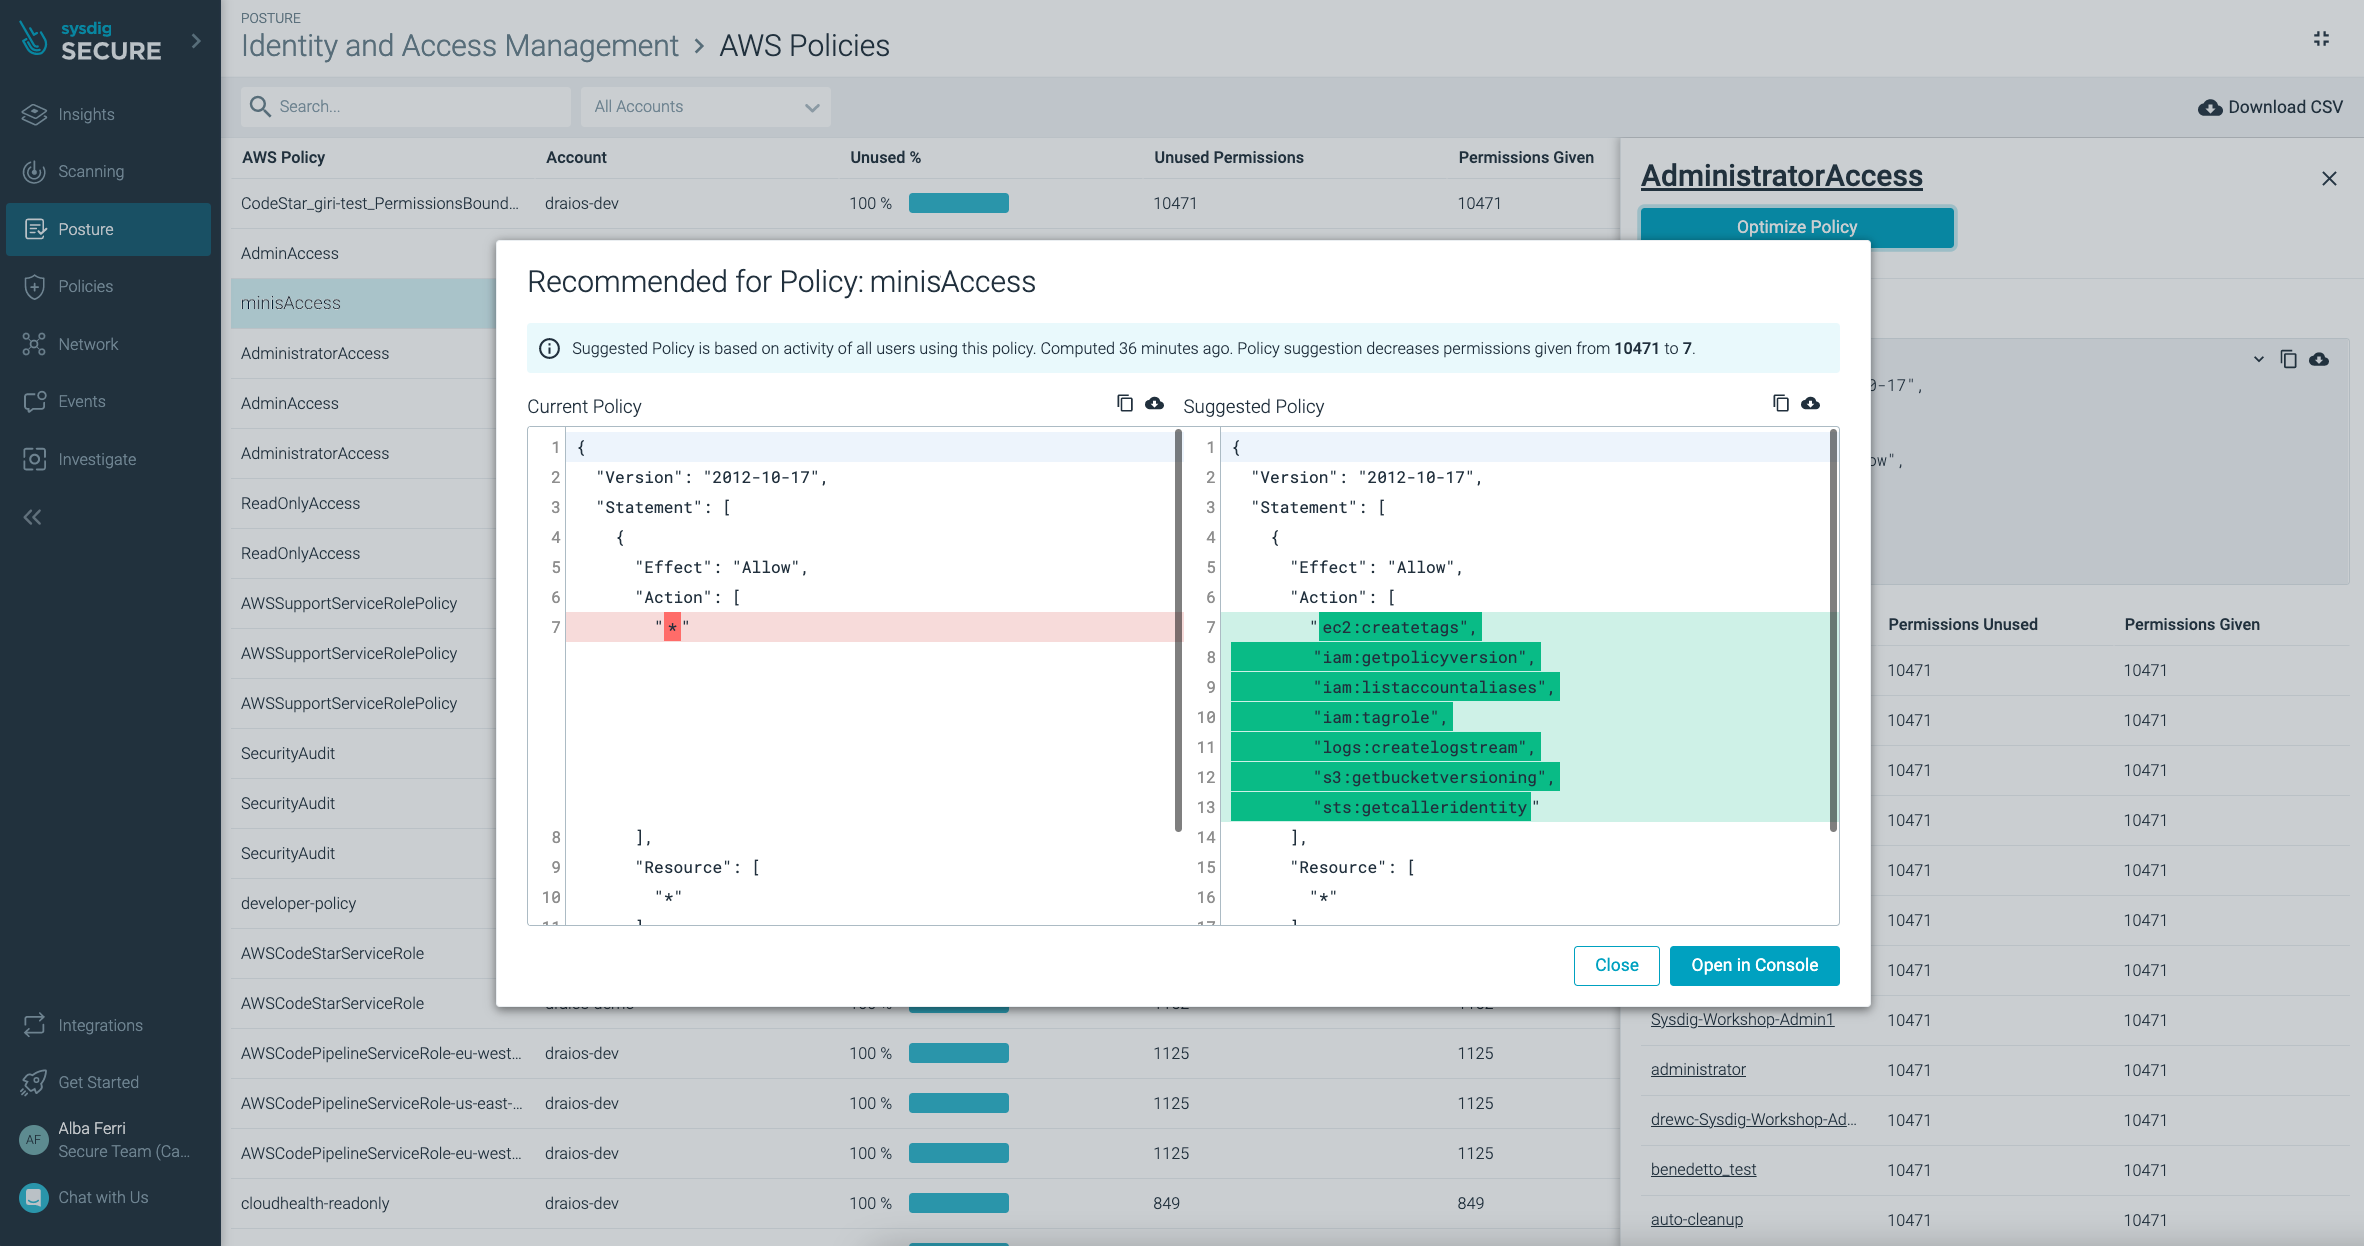Copy the Current Policy JSON to clipboard
The image size is (2364, 1246).
pos(1125,403)
